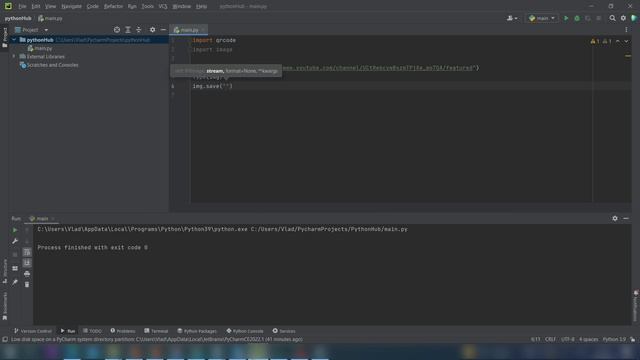Select main.py in the Project tree
Screen dimensions: 640x360
[40, 49]
